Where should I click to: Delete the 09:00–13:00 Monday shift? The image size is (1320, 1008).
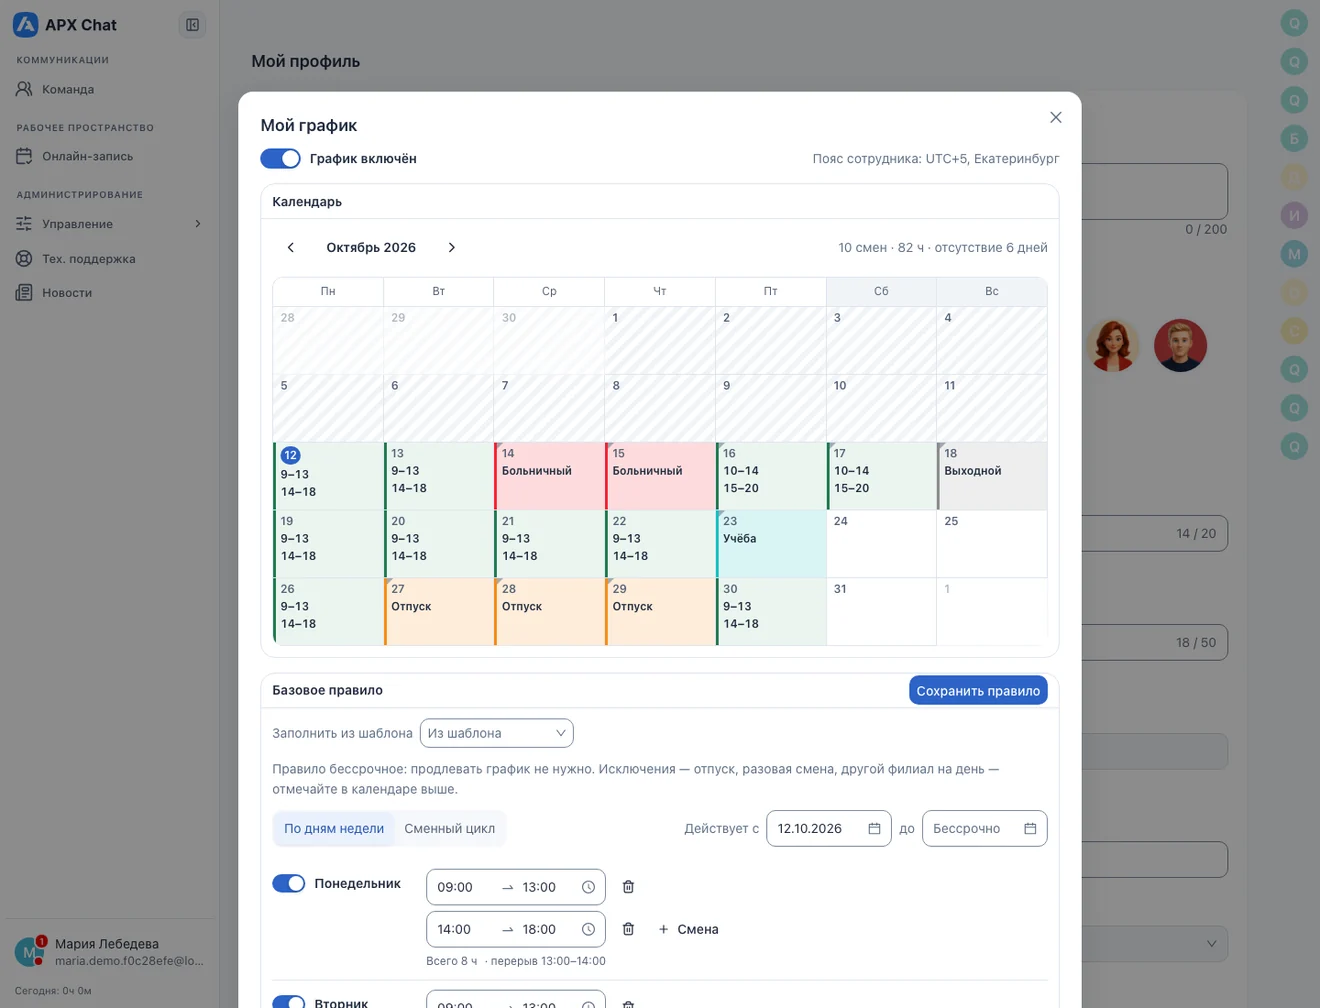tap(628, 887)
